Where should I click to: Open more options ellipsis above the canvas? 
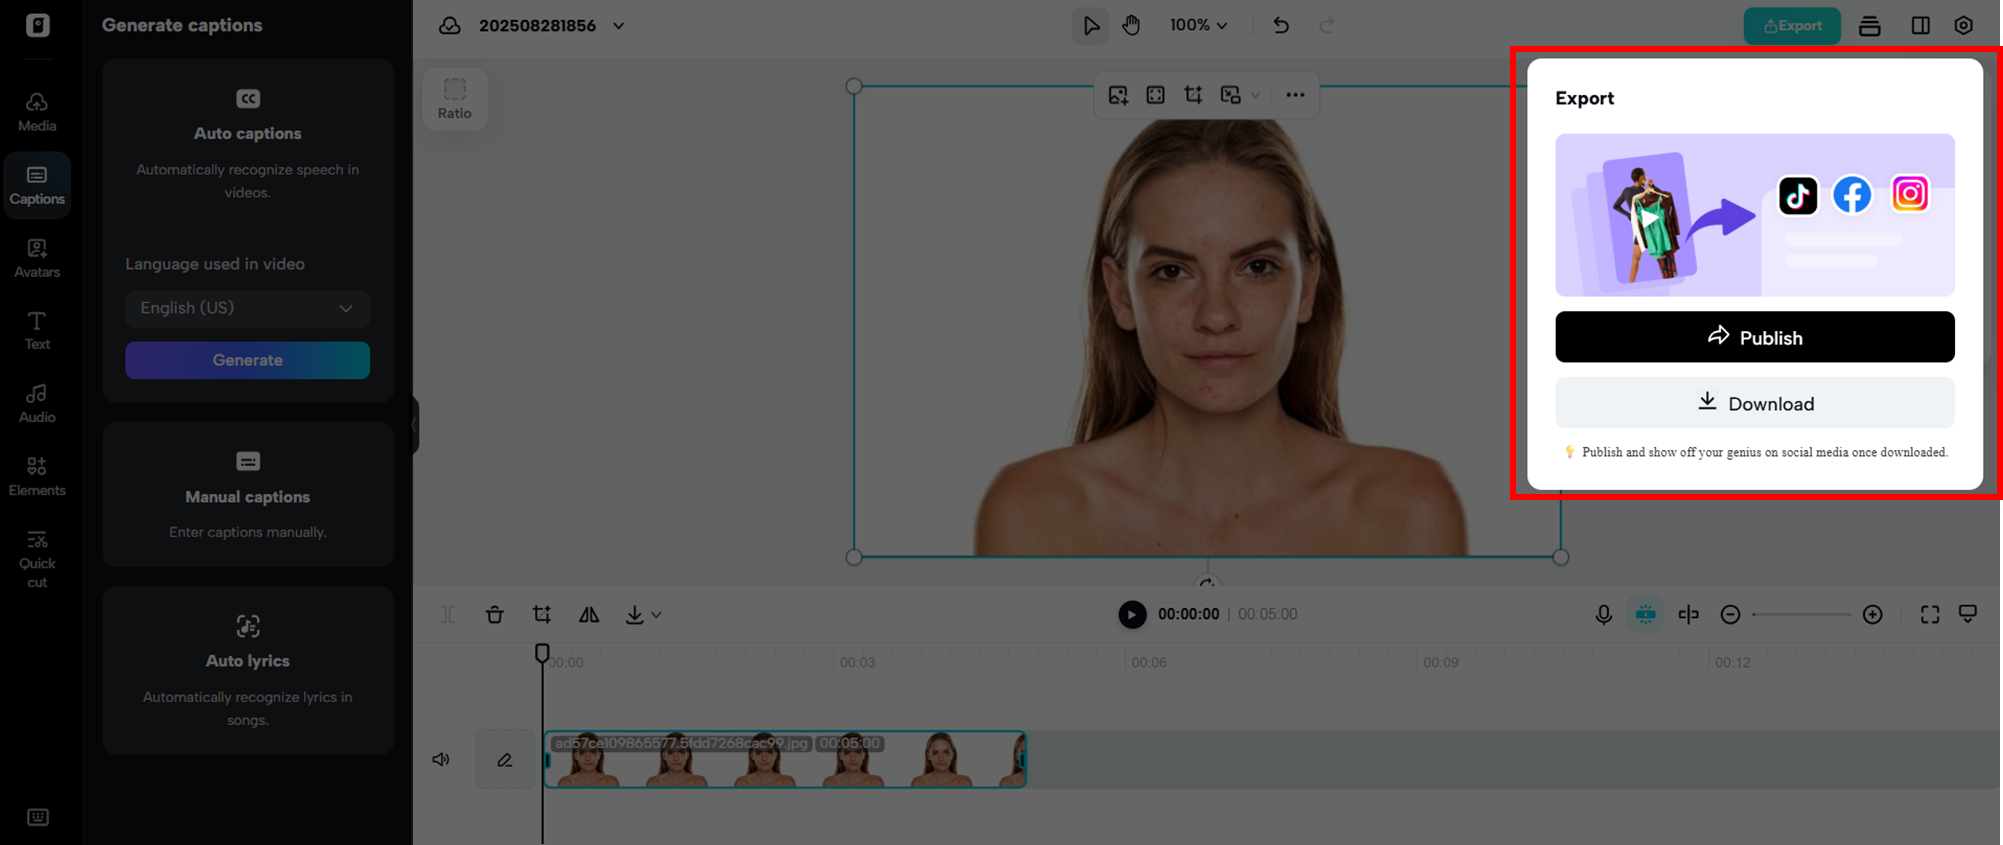(1295, 95)
